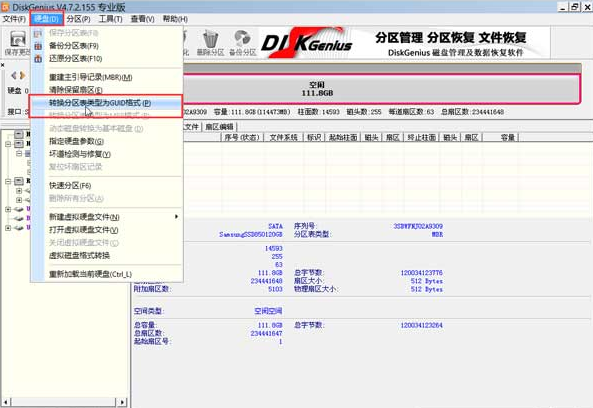Open the 新建虚拟硬盘文件(N) submenu arrow
Image resolution: width=593 pixels, height=408 pixels.
pos(176,217)
